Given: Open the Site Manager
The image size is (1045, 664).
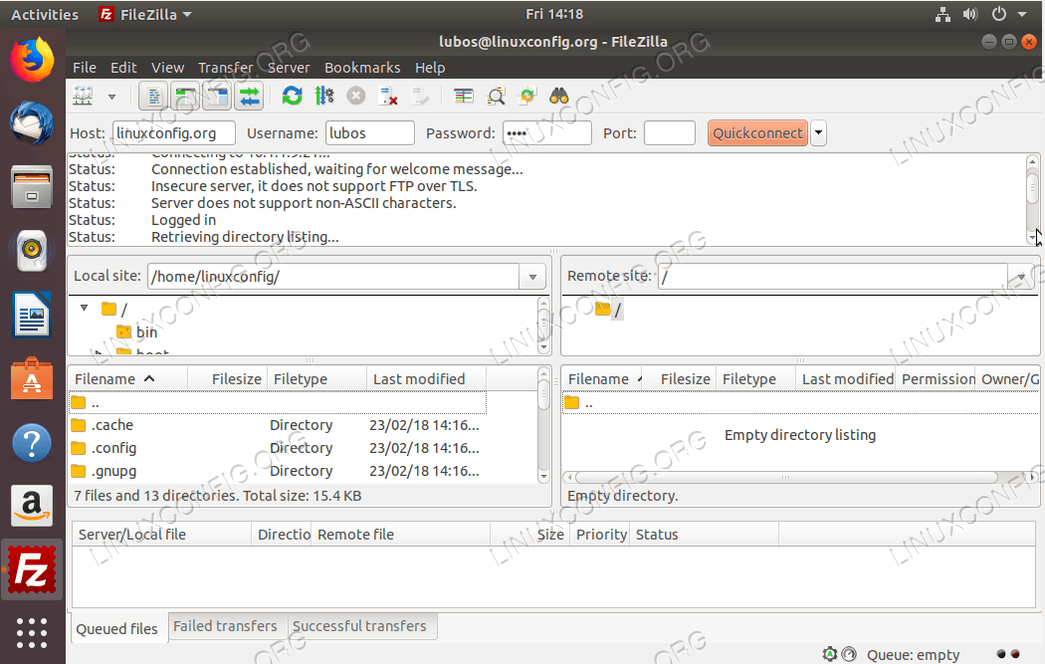Looking at the screenshot, I should (84, 96).
